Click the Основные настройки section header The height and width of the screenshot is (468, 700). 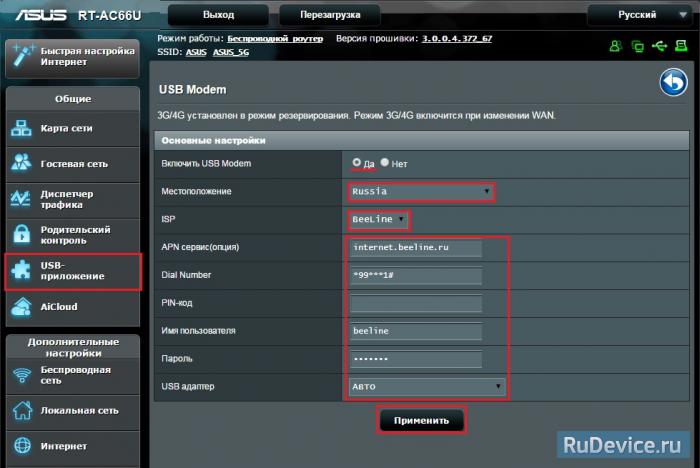421,141
